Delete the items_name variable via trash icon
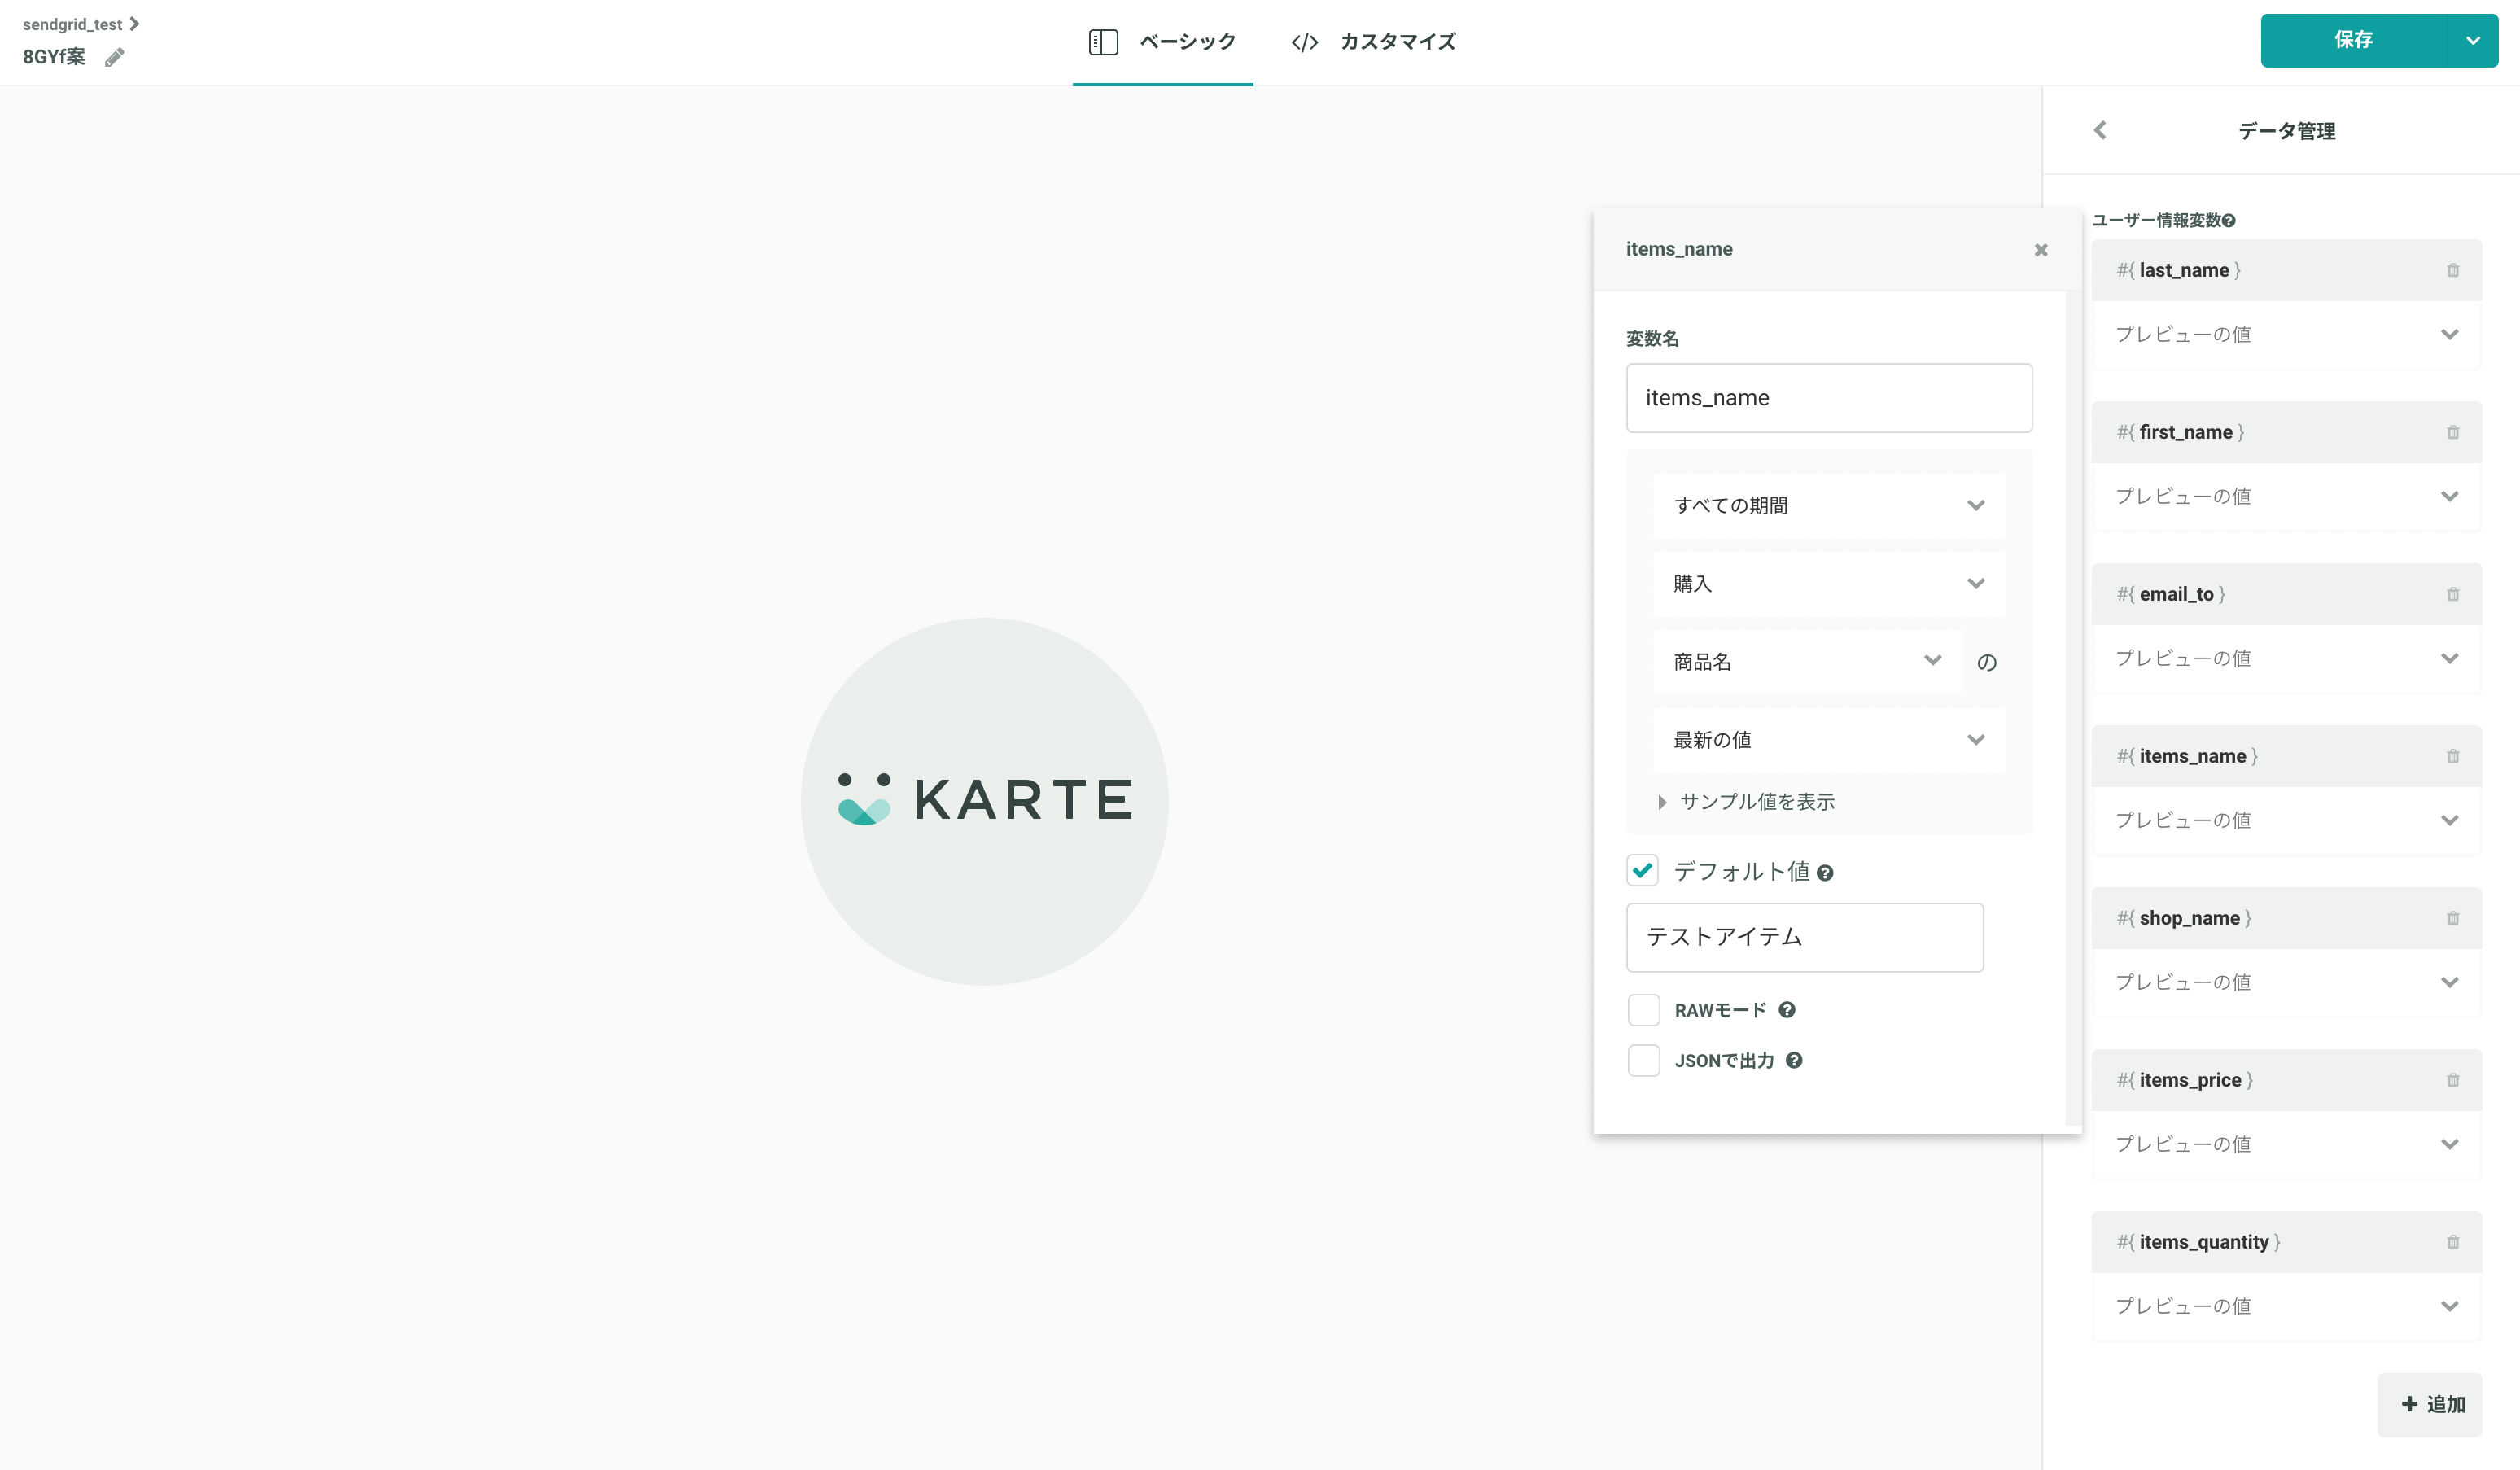Image resolution: width=2520 pixels, height=1470 pixels. click(2453, 756)
